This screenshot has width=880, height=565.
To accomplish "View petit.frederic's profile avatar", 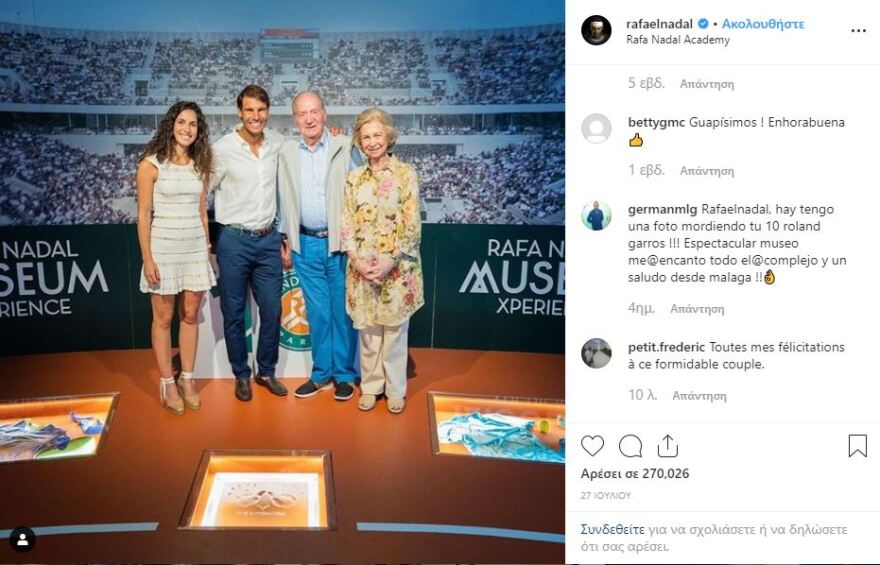I will 596,353.
